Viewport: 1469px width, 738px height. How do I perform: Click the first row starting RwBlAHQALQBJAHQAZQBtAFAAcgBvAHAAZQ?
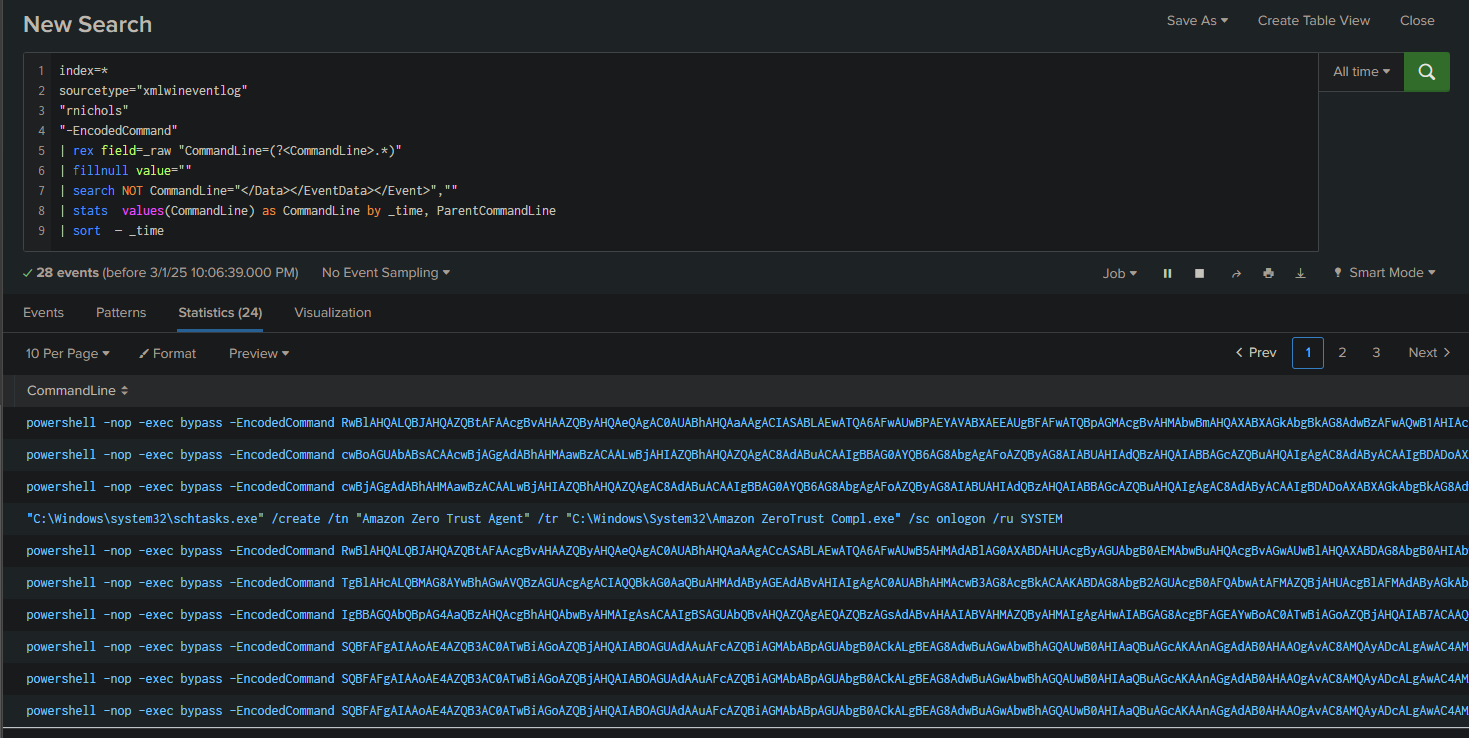click(734, 423)
